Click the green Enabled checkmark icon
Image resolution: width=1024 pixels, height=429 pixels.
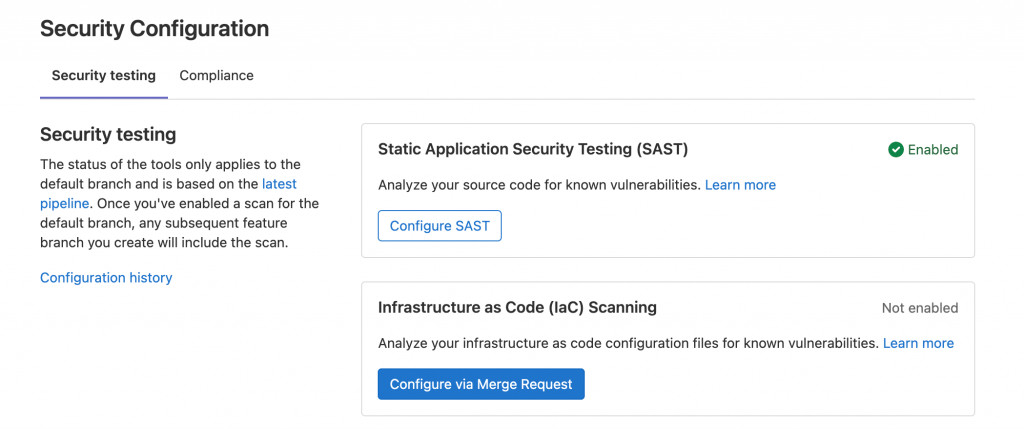895,150
